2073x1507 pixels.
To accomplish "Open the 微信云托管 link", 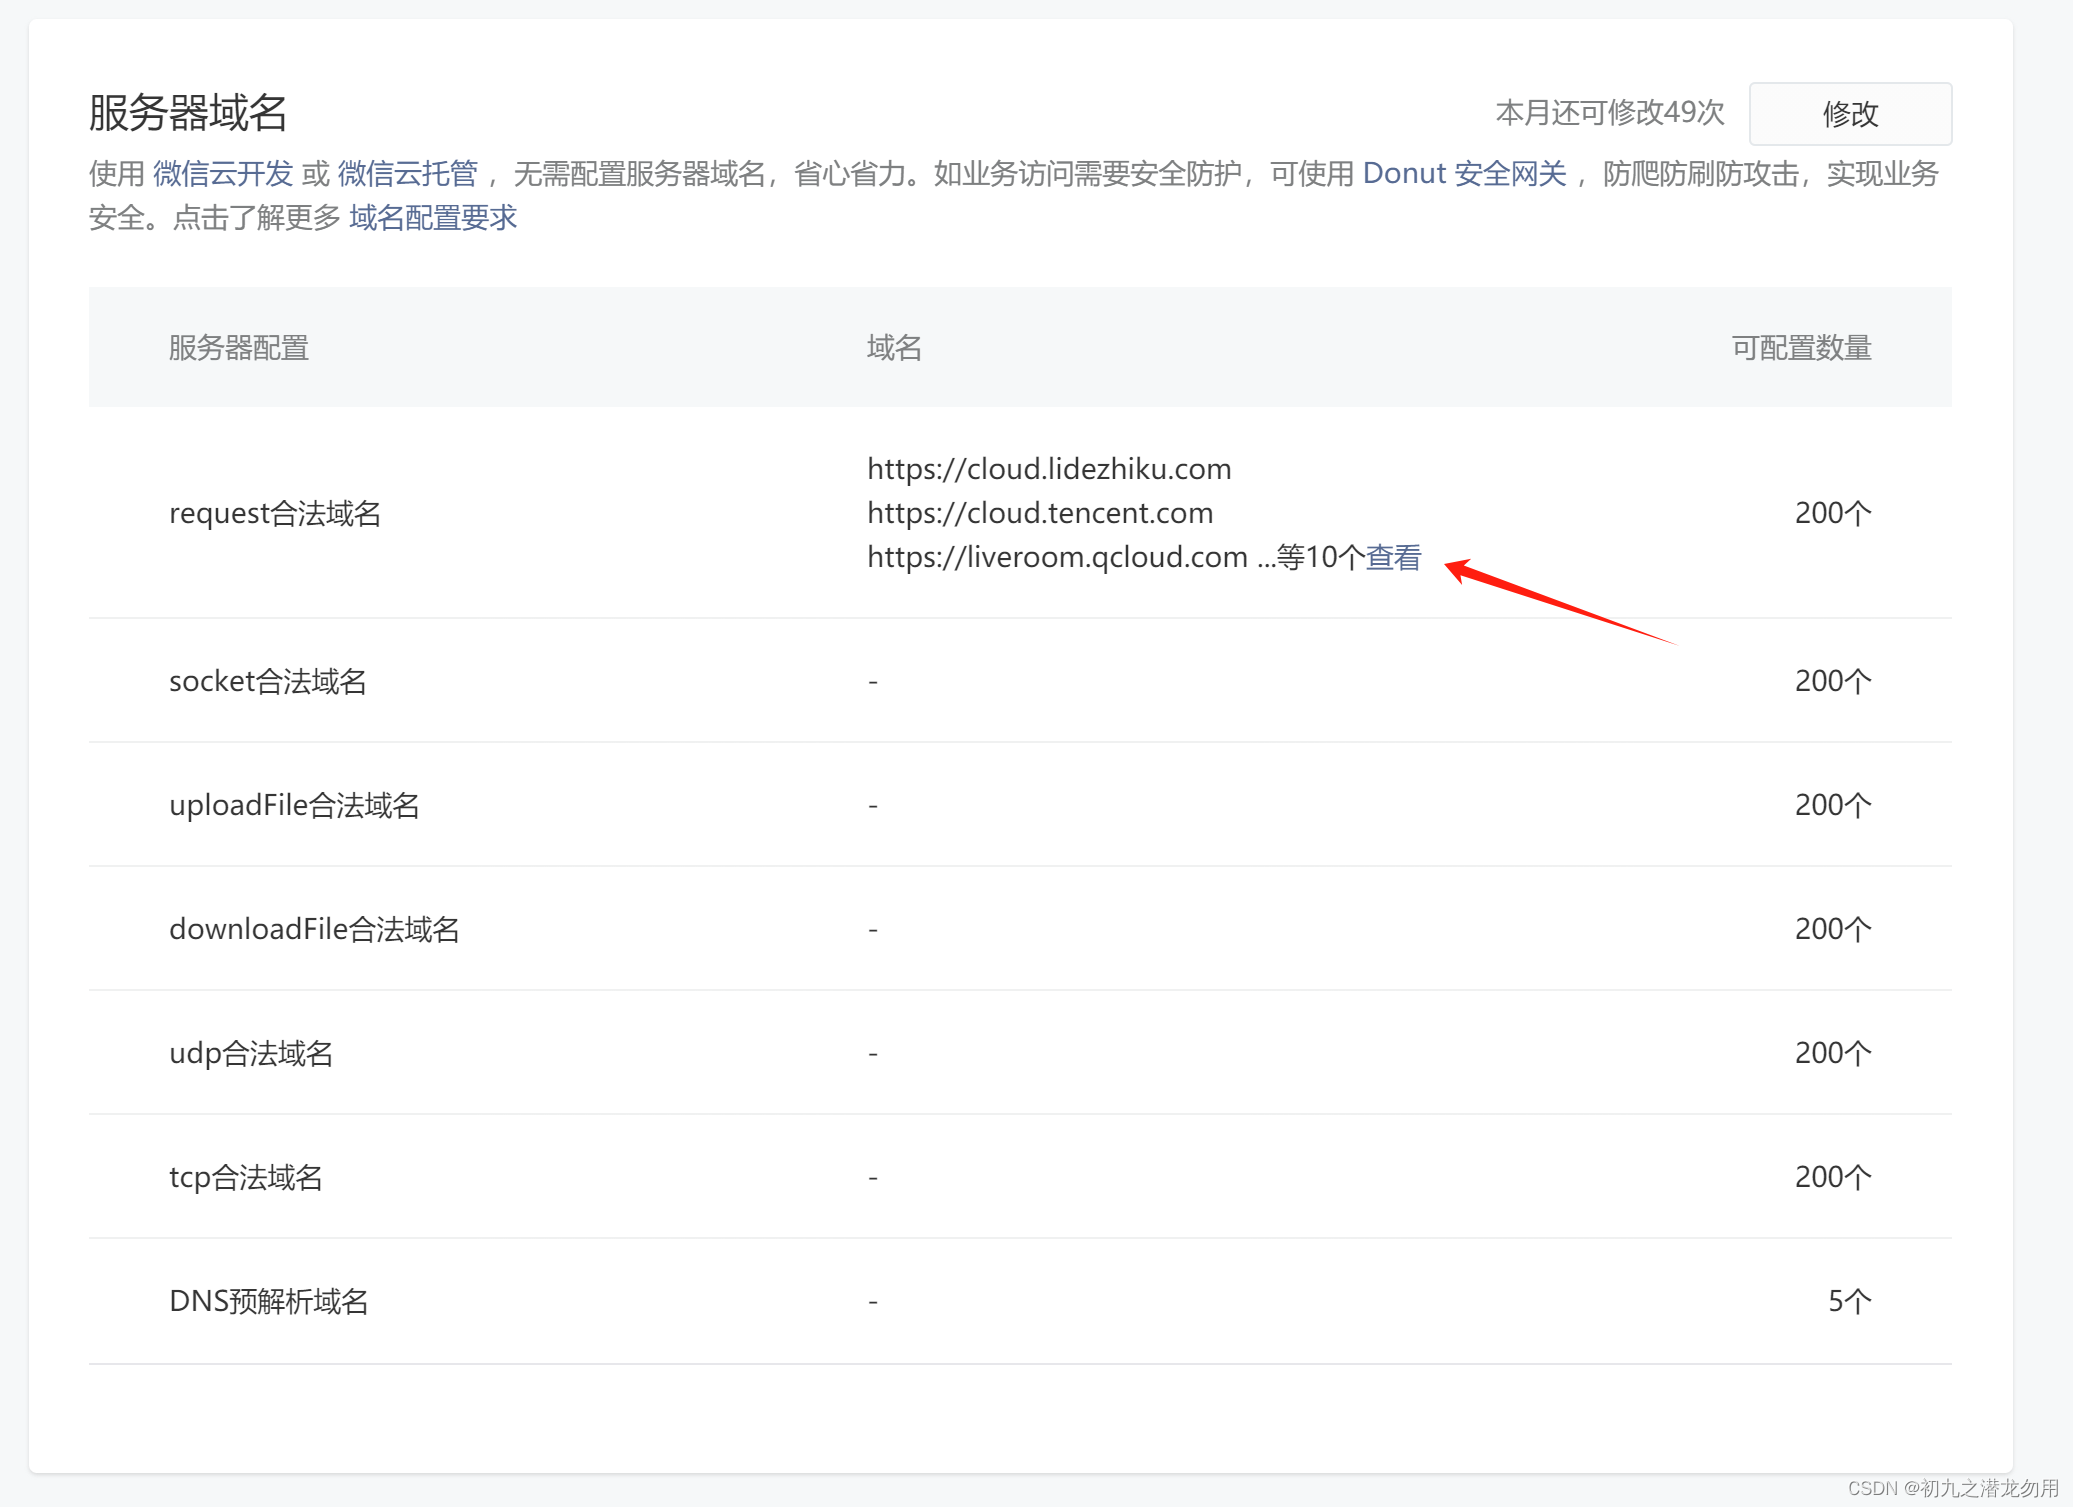I will (x=407, y=174).
